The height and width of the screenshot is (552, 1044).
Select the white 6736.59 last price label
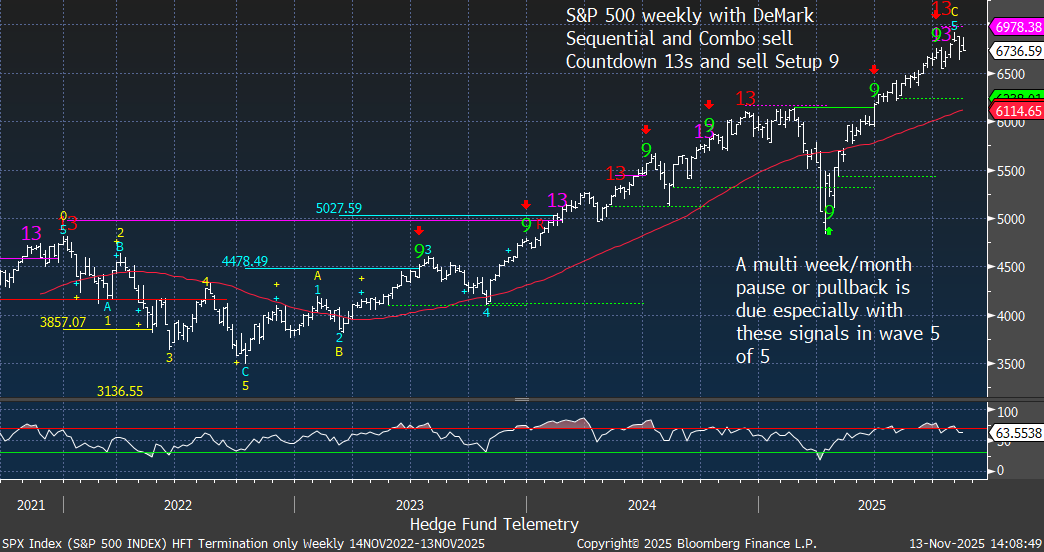click(x=1015, y=50)
